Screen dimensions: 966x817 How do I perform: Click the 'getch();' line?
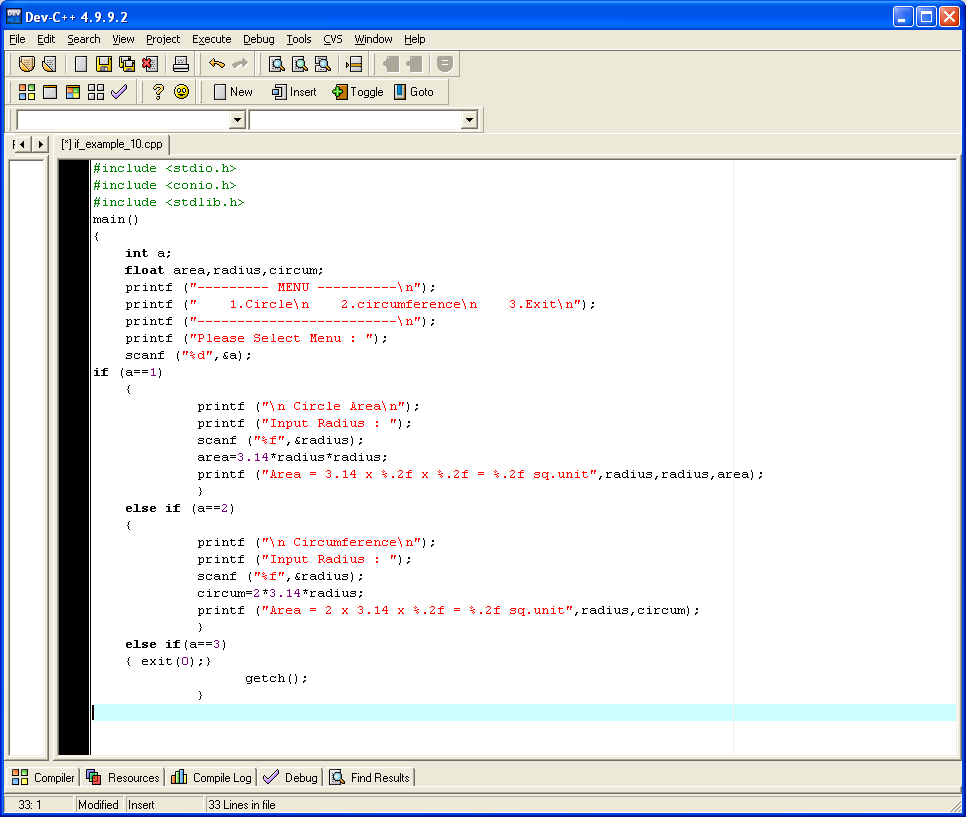(x=276, y=678)
